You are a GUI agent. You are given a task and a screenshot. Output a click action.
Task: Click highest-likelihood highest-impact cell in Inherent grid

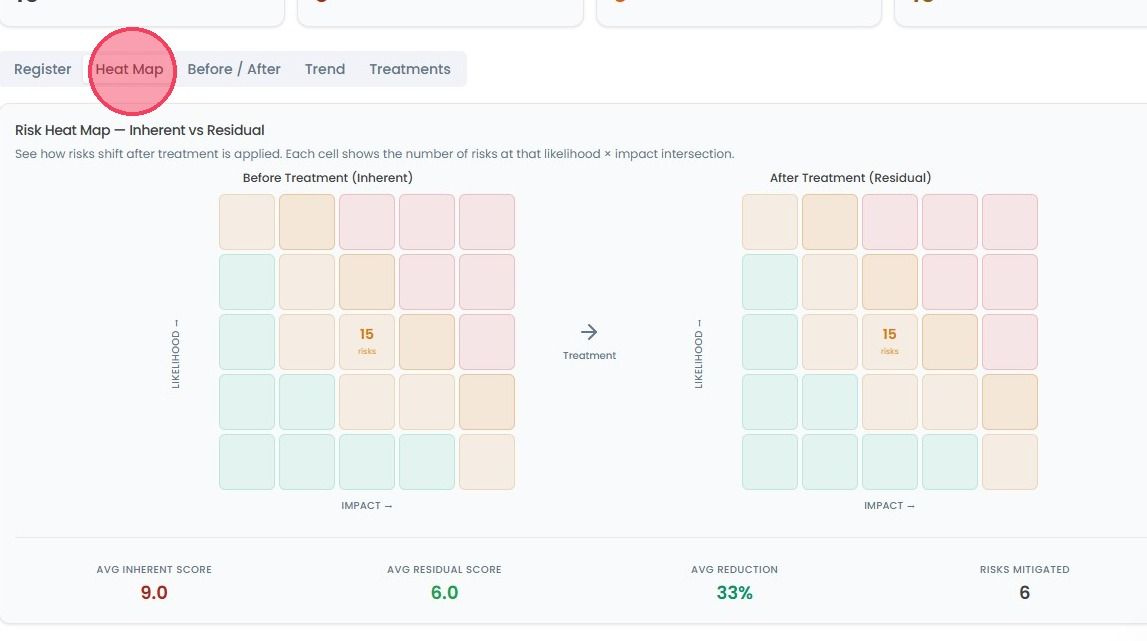point(486,222)
